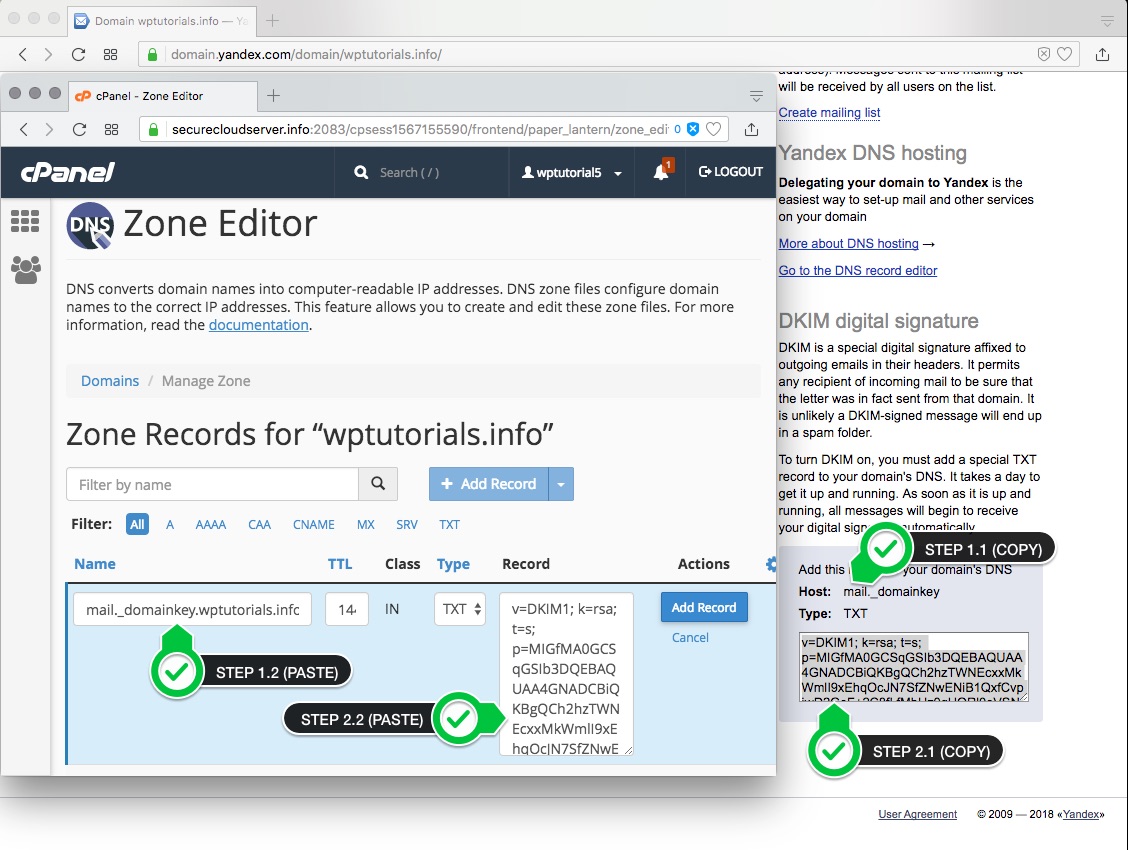The height and width of the screenshot is (850, 1128).
Task: Click the Zone Editor DNS logo icon
Action: 90,225
